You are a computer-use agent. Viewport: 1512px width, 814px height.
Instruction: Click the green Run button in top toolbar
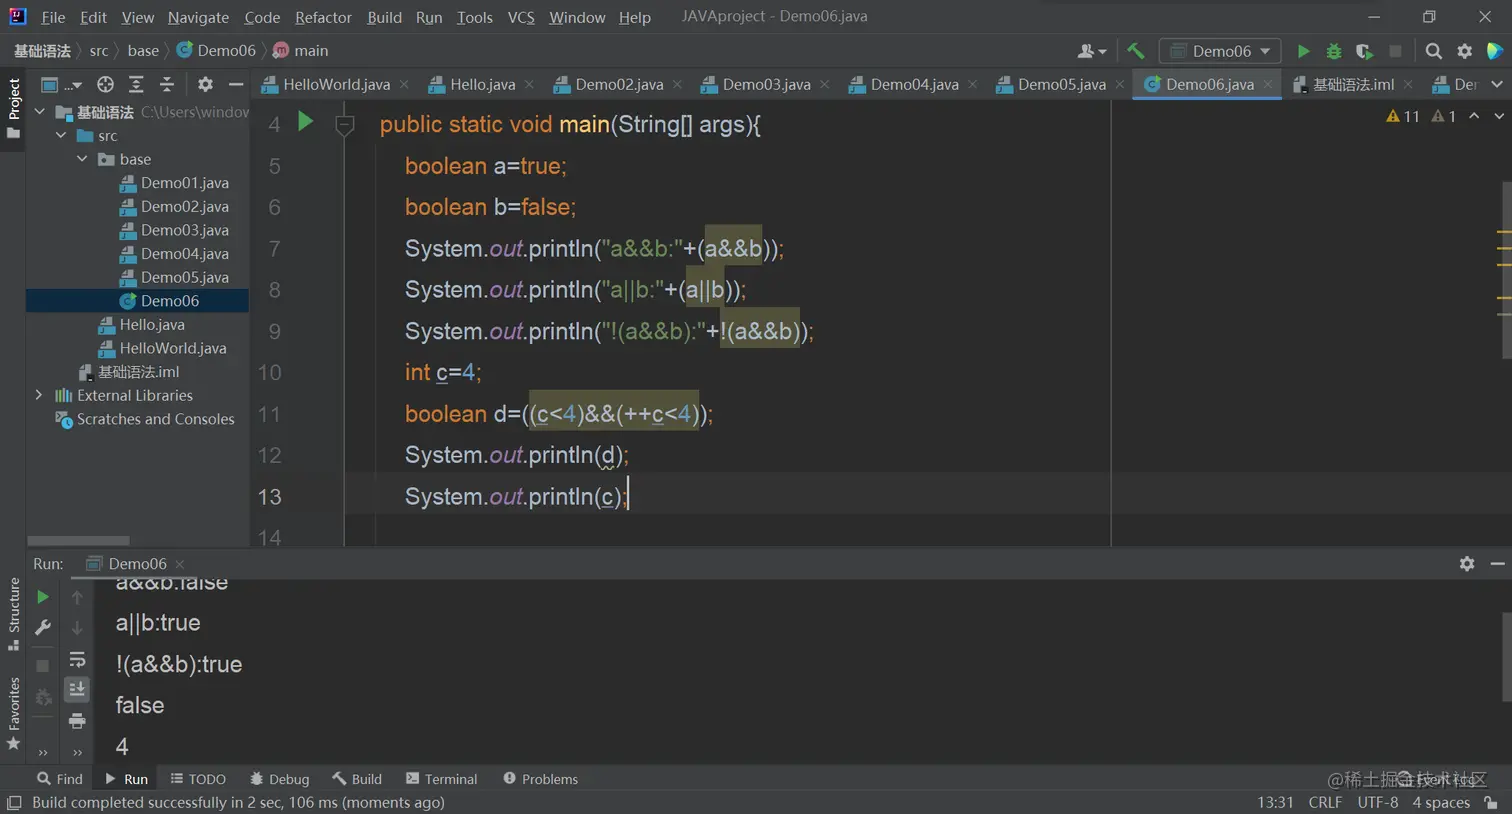pyautogui.click(x=1303, y=51)
